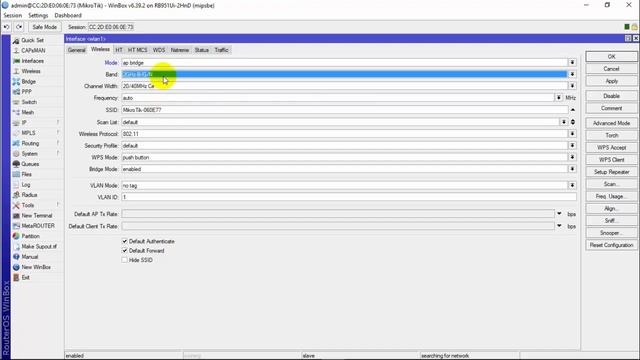This screenshot has height=360, width=640.
Task: Switch to the General tab
Action: 77,50
